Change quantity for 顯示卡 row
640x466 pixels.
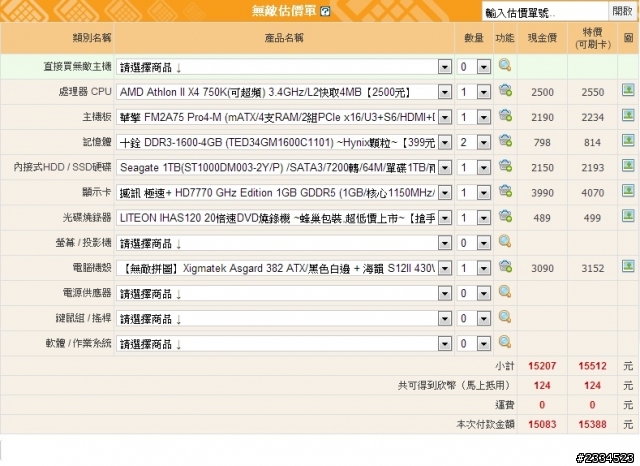[473, 193]
